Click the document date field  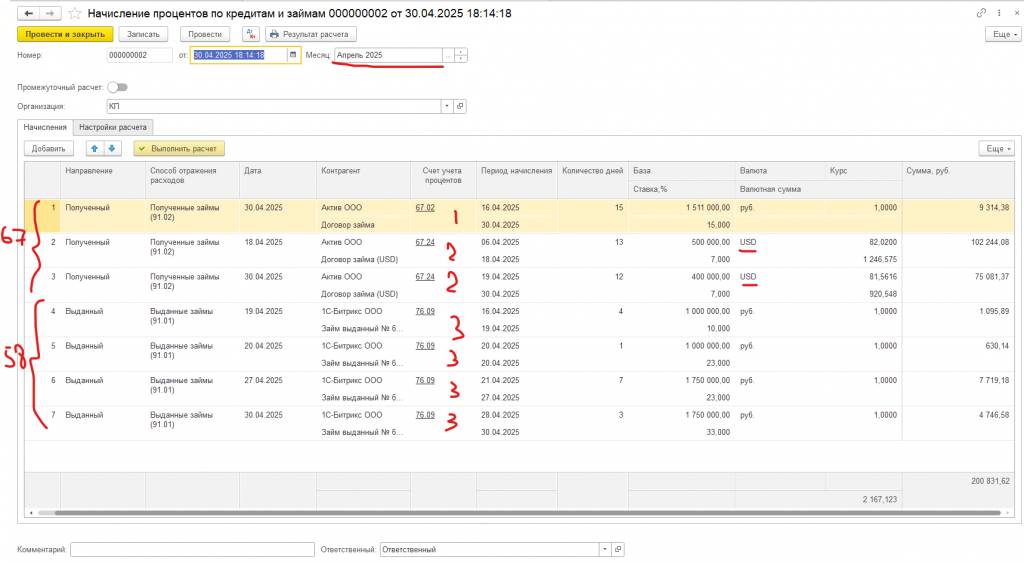238,56
